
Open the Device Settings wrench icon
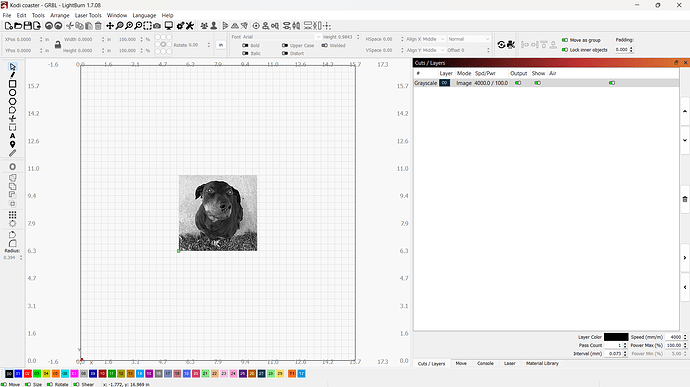(190, 26)
